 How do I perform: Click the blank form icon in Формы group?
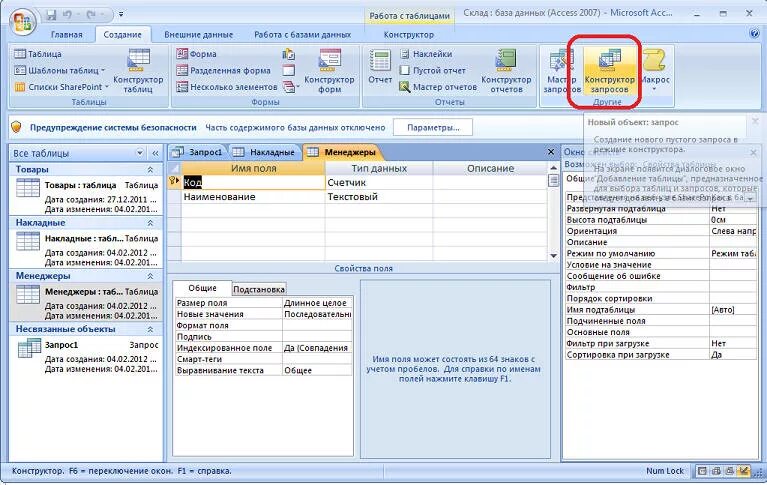point(289,70)
